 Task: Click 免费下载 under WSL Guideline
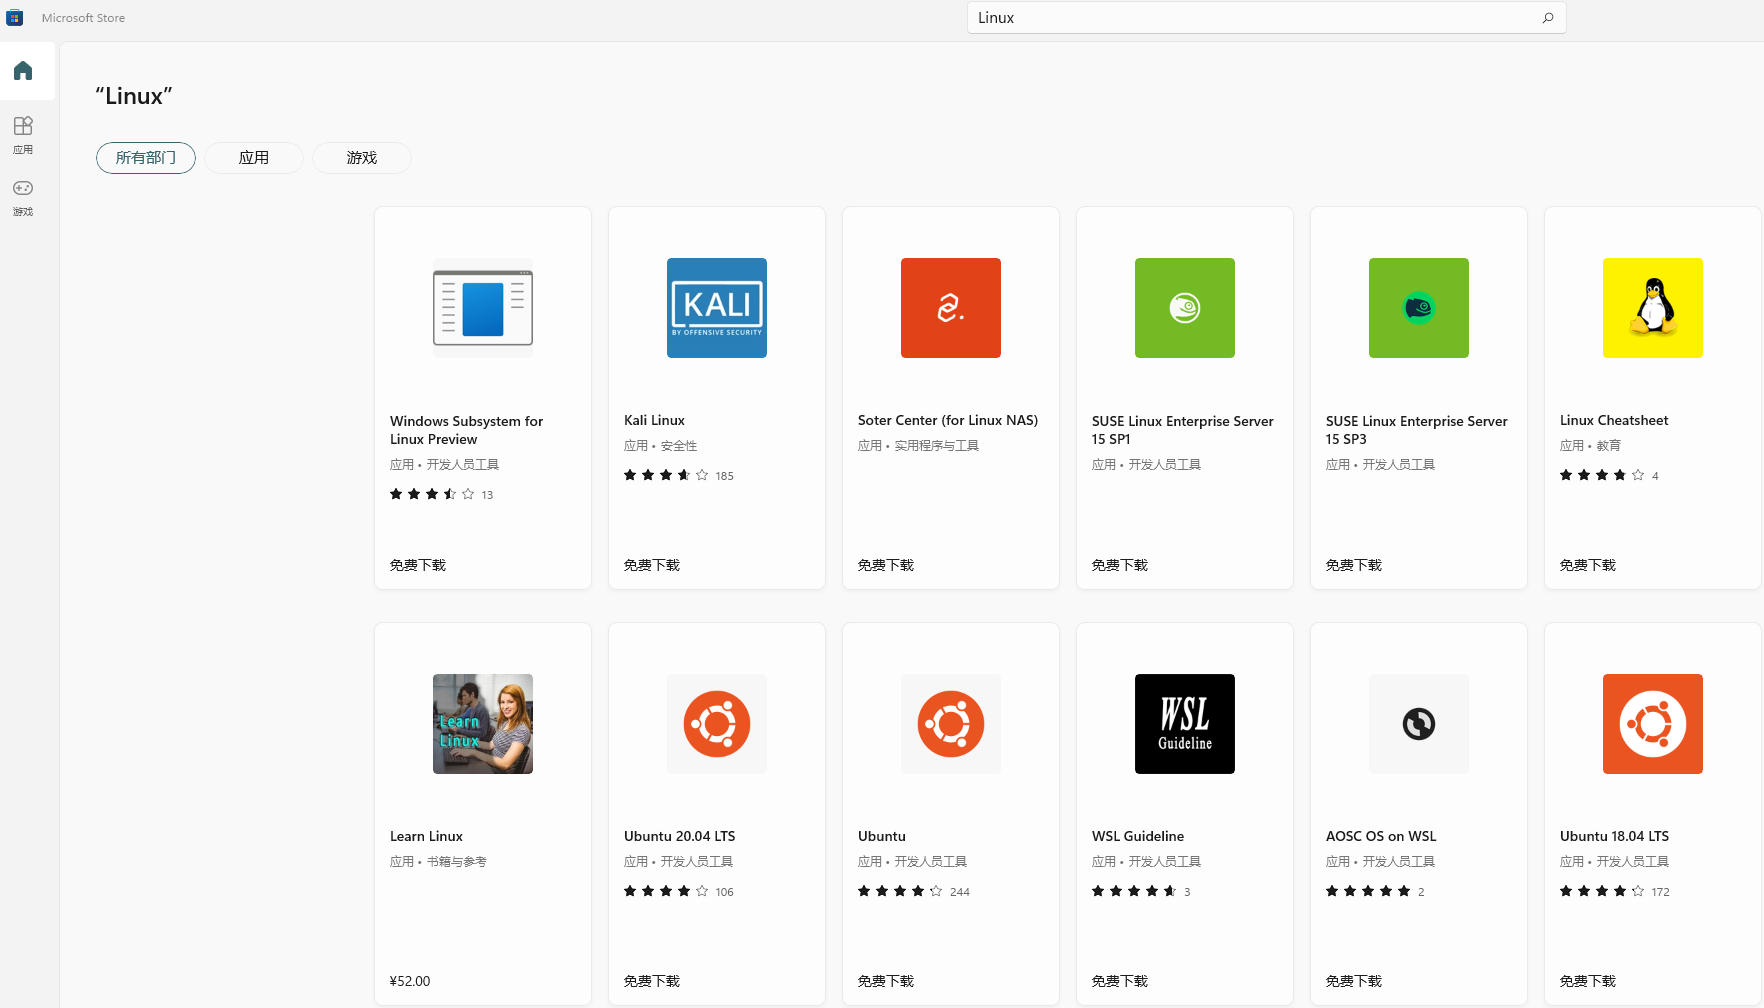1120,981
